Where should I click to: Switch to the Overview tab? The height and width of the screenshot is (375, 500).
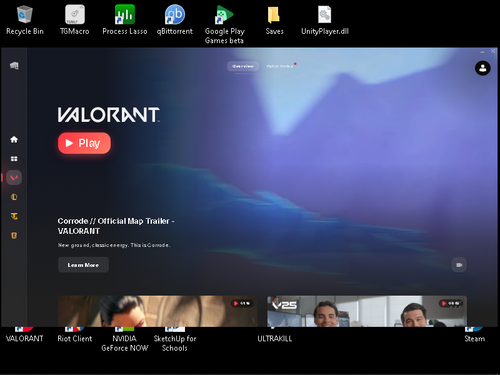pos(243,66)
